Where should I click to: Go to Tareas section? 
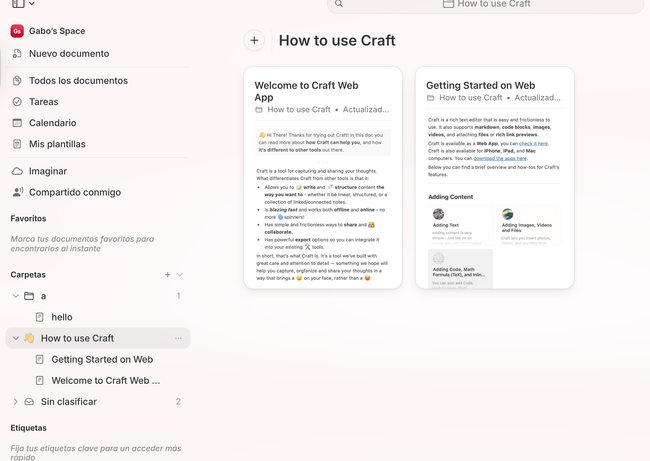click(43, 102)
